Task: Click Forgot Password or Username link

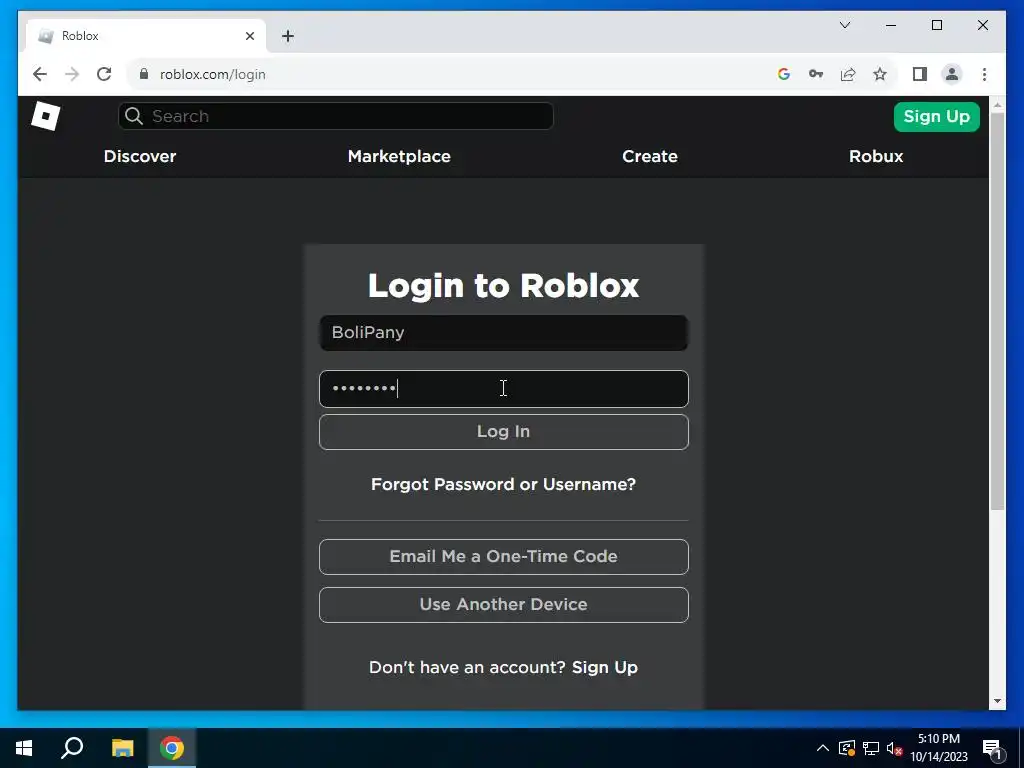Action: 504,484
